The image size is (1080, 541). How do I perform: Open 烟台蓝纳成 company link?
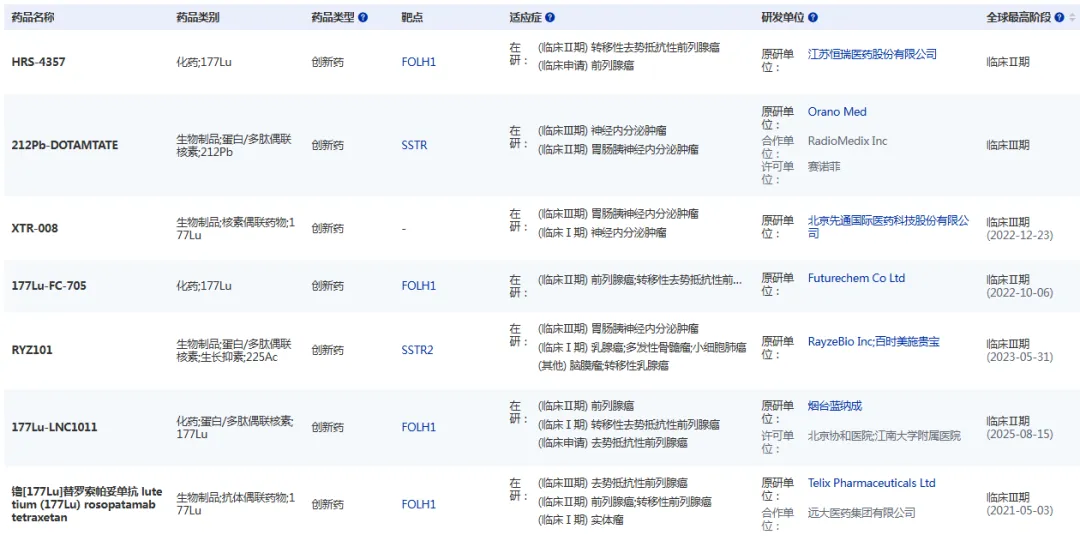(x=834, y=406)
